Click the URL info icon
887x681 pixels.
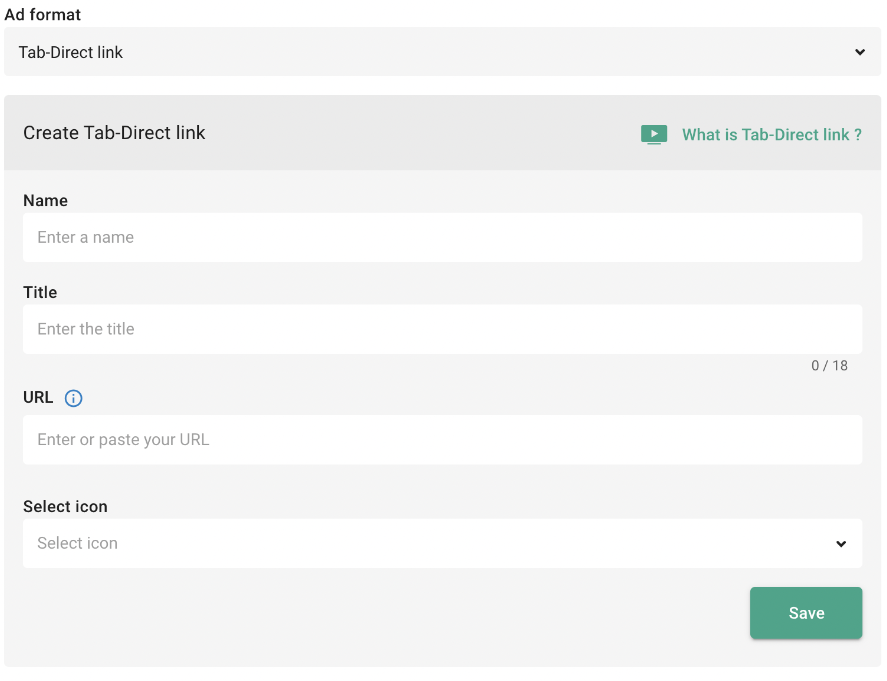(x=73, y=398)
